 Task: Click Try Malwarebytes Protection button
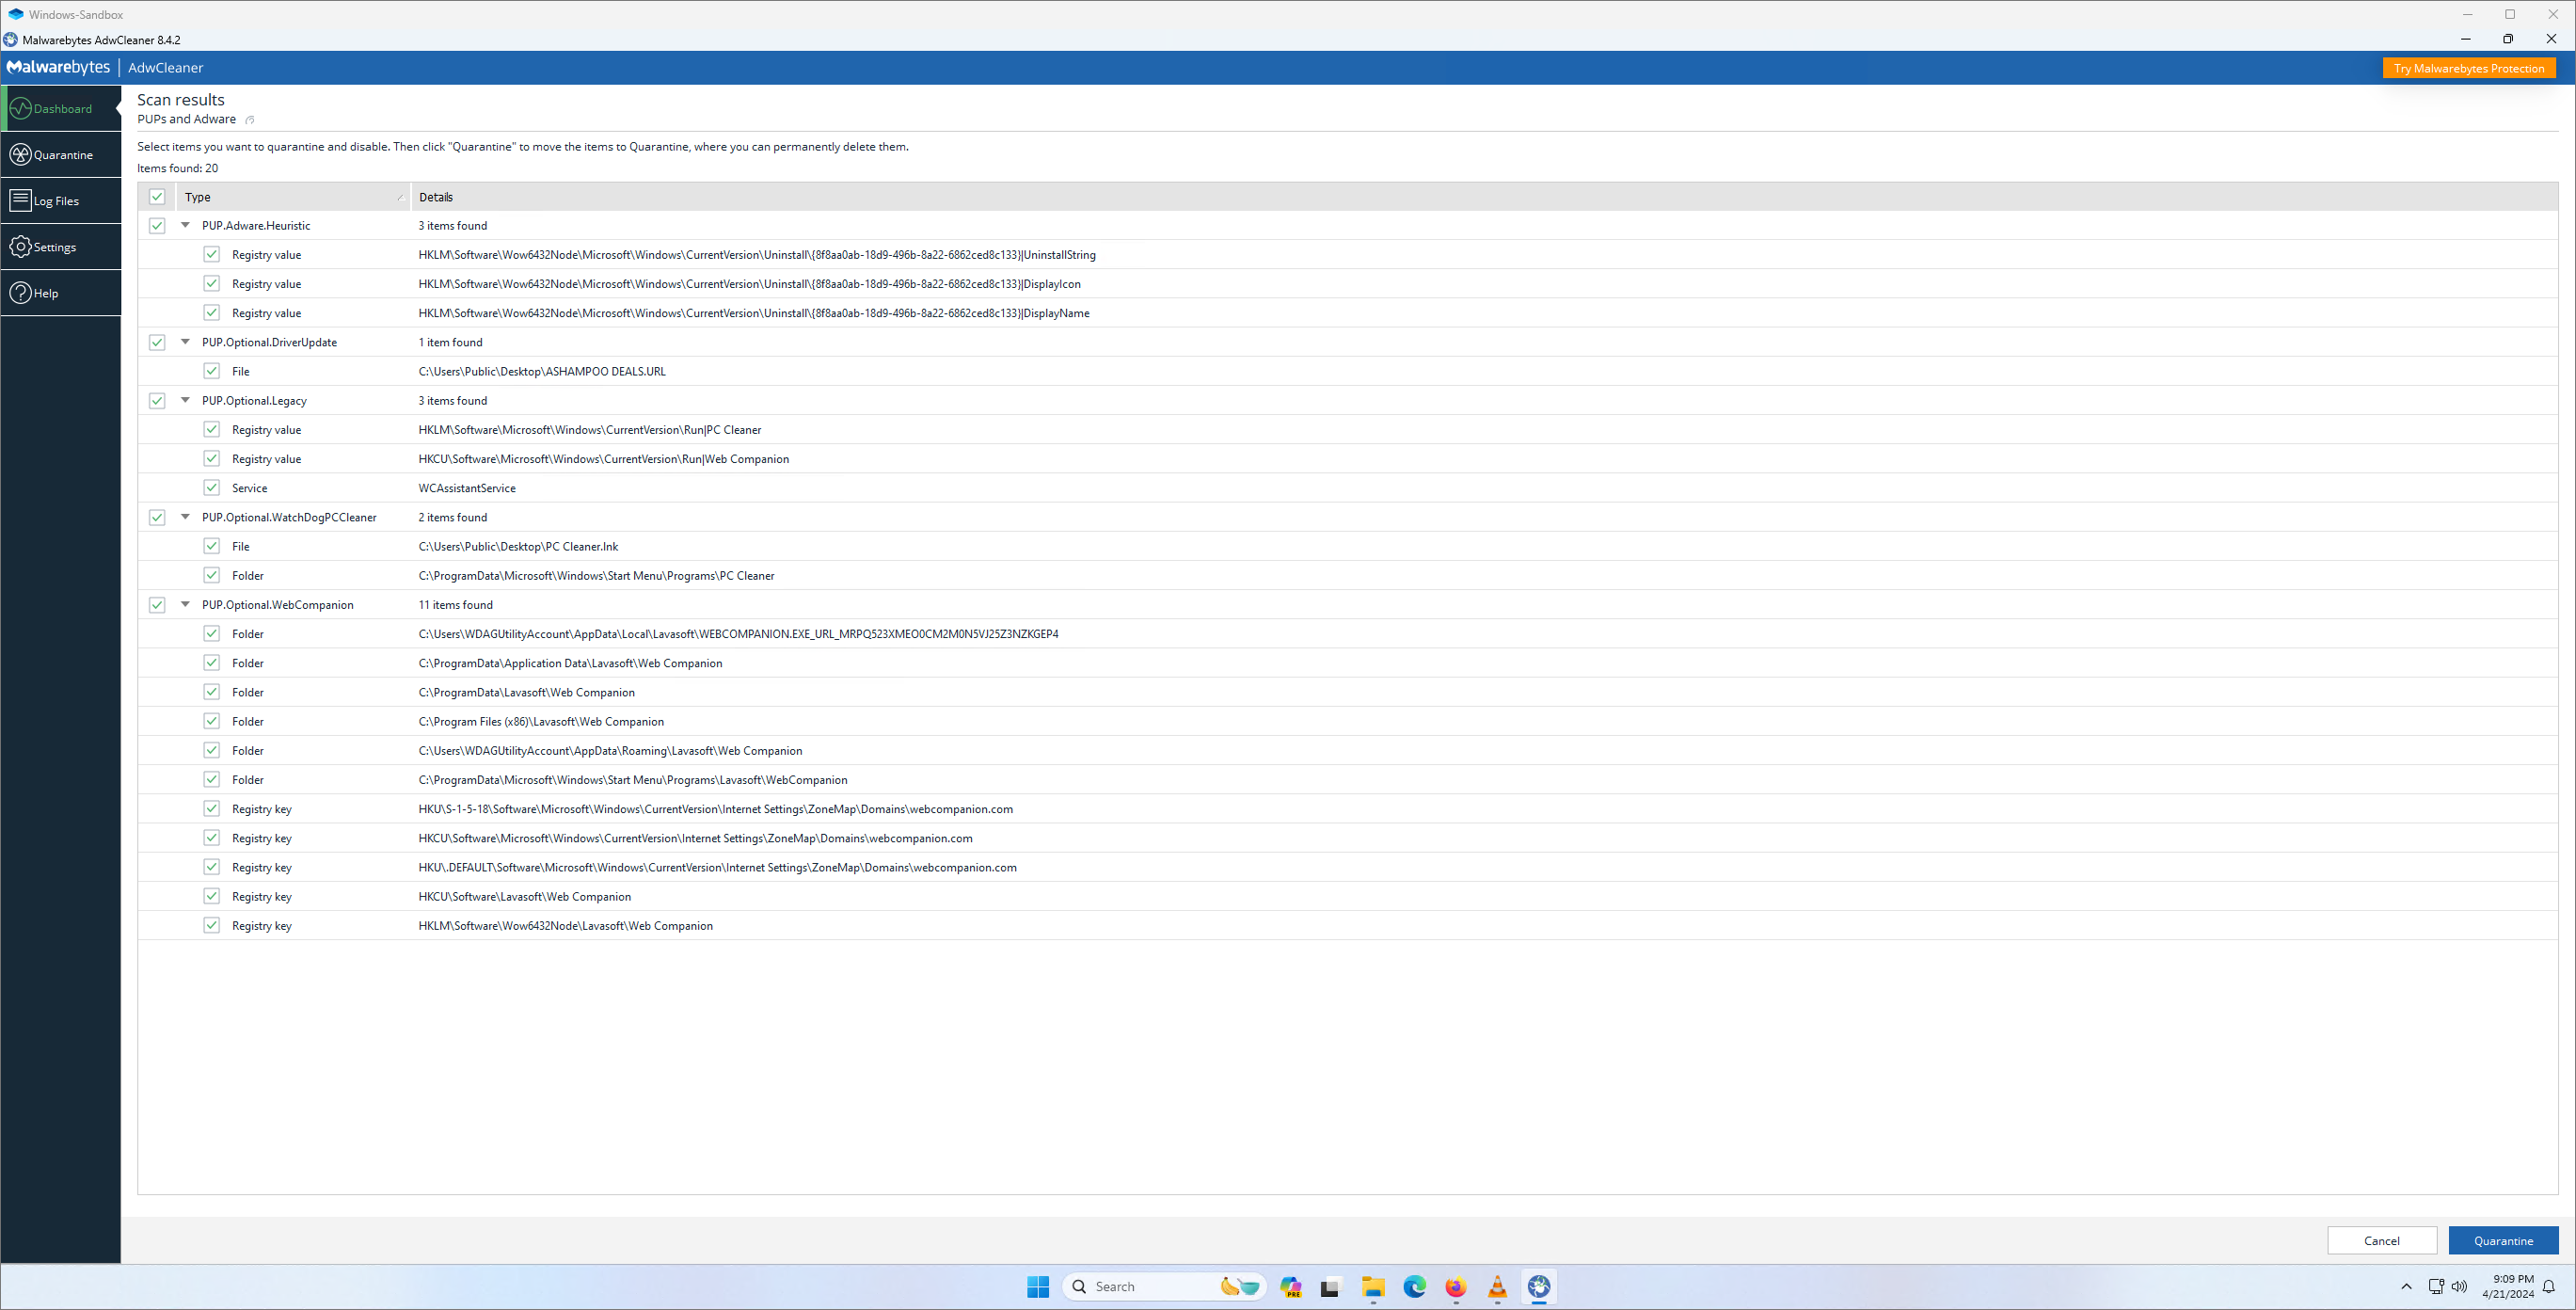2468,68
